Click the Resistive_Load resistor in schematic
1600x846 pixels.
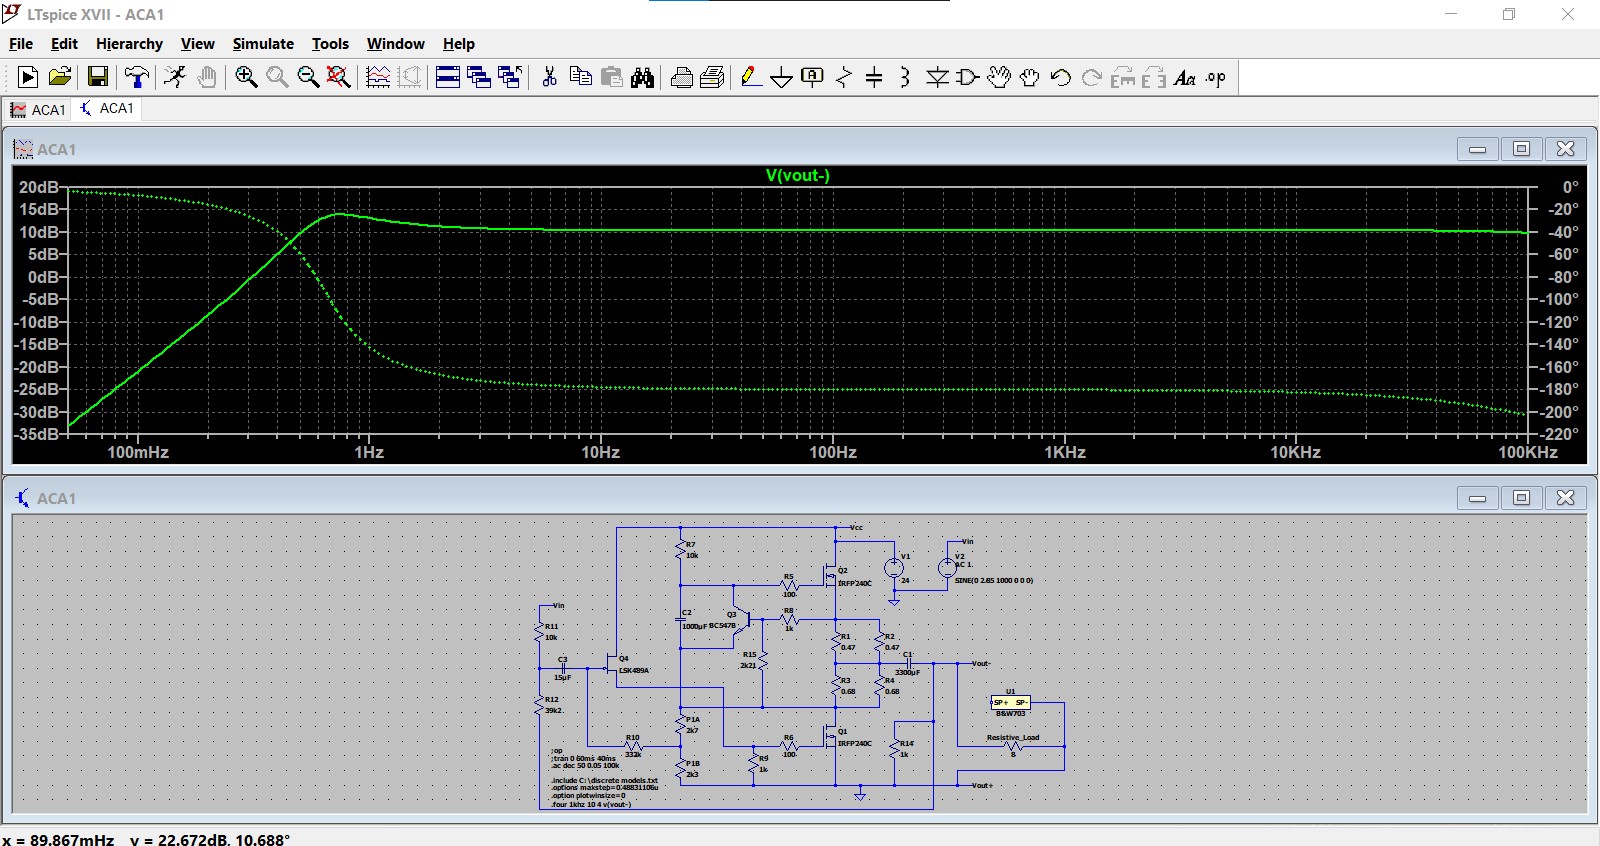click(1013, 746)
